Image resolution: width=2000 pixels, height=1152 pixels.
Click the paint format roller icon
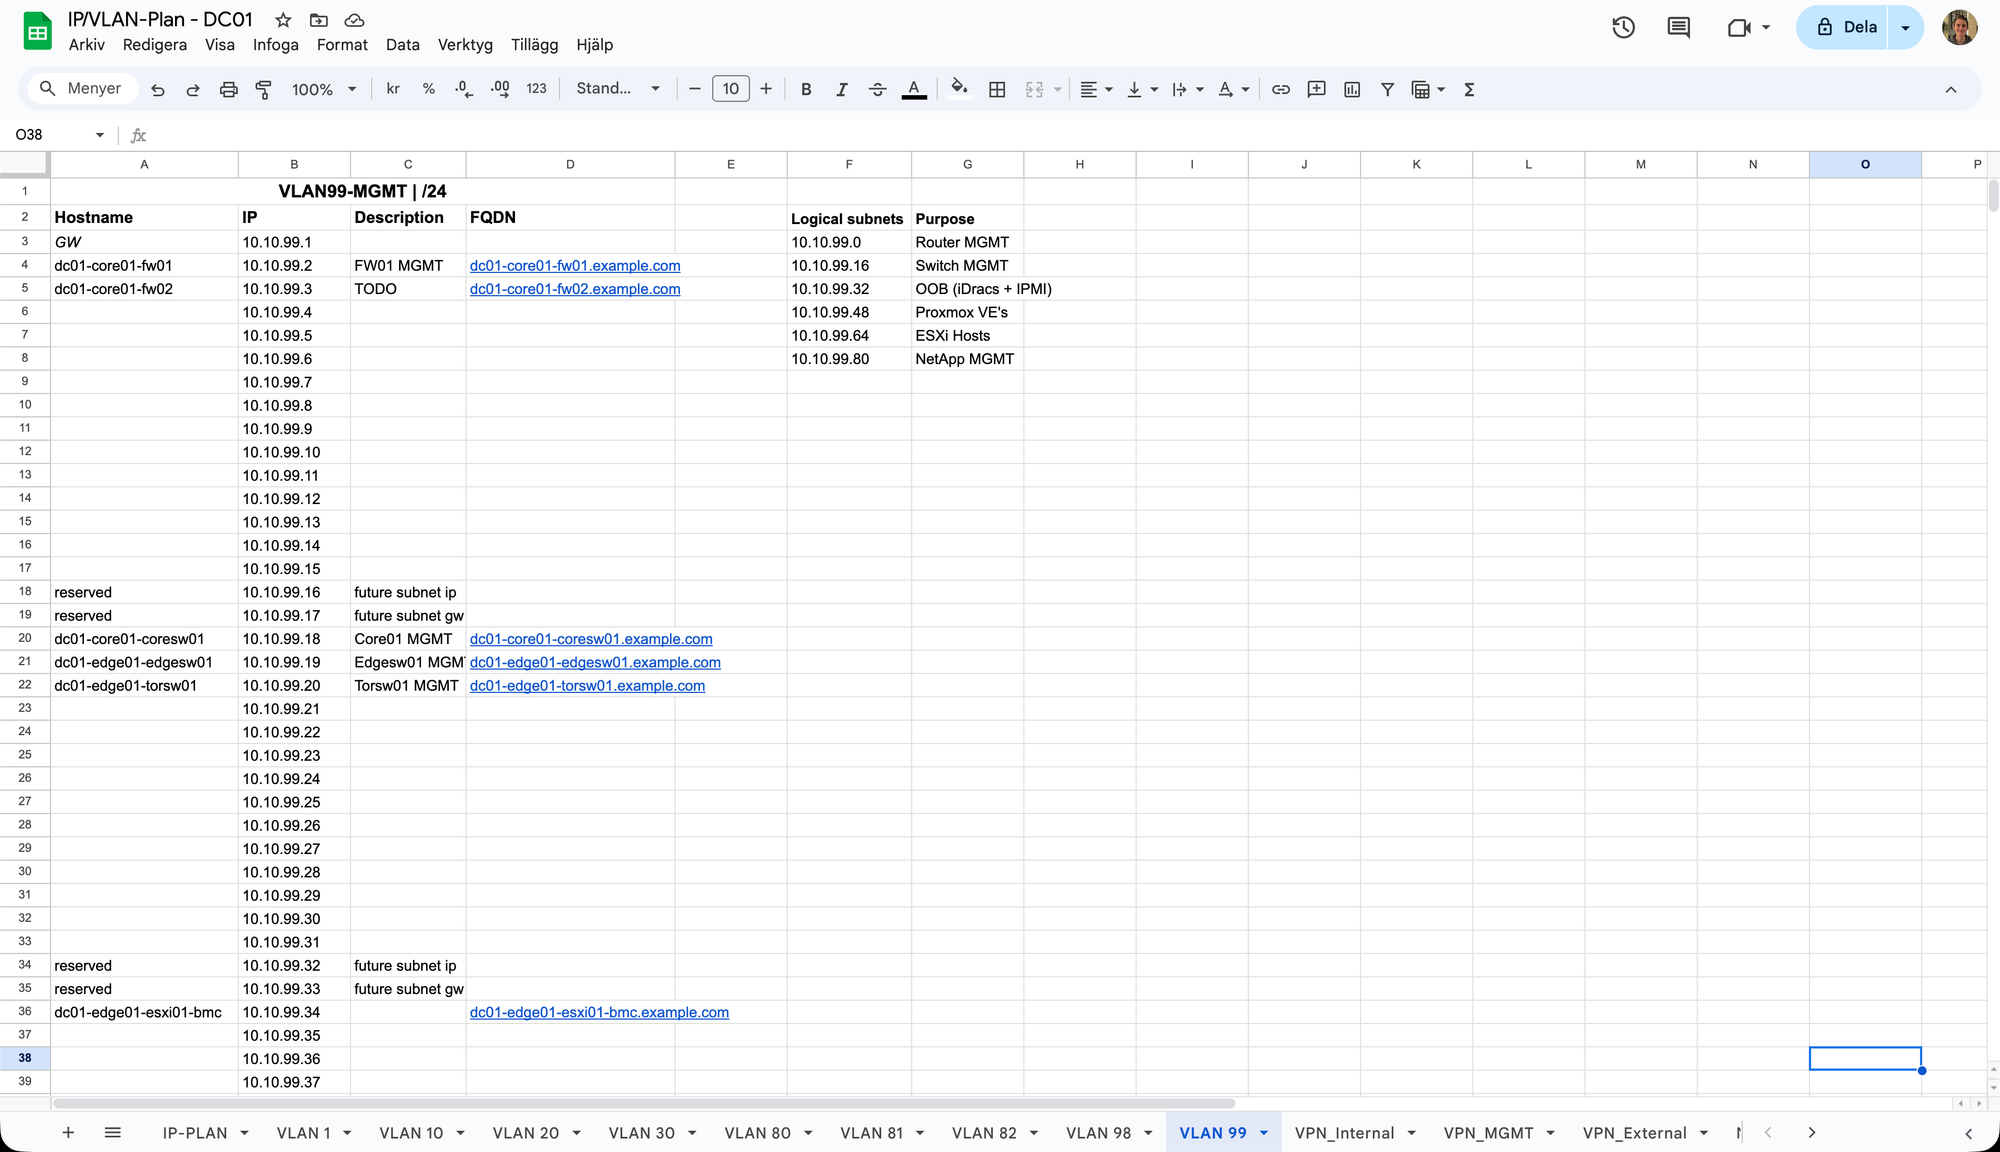pyautogui.click(x=264, y=89)
